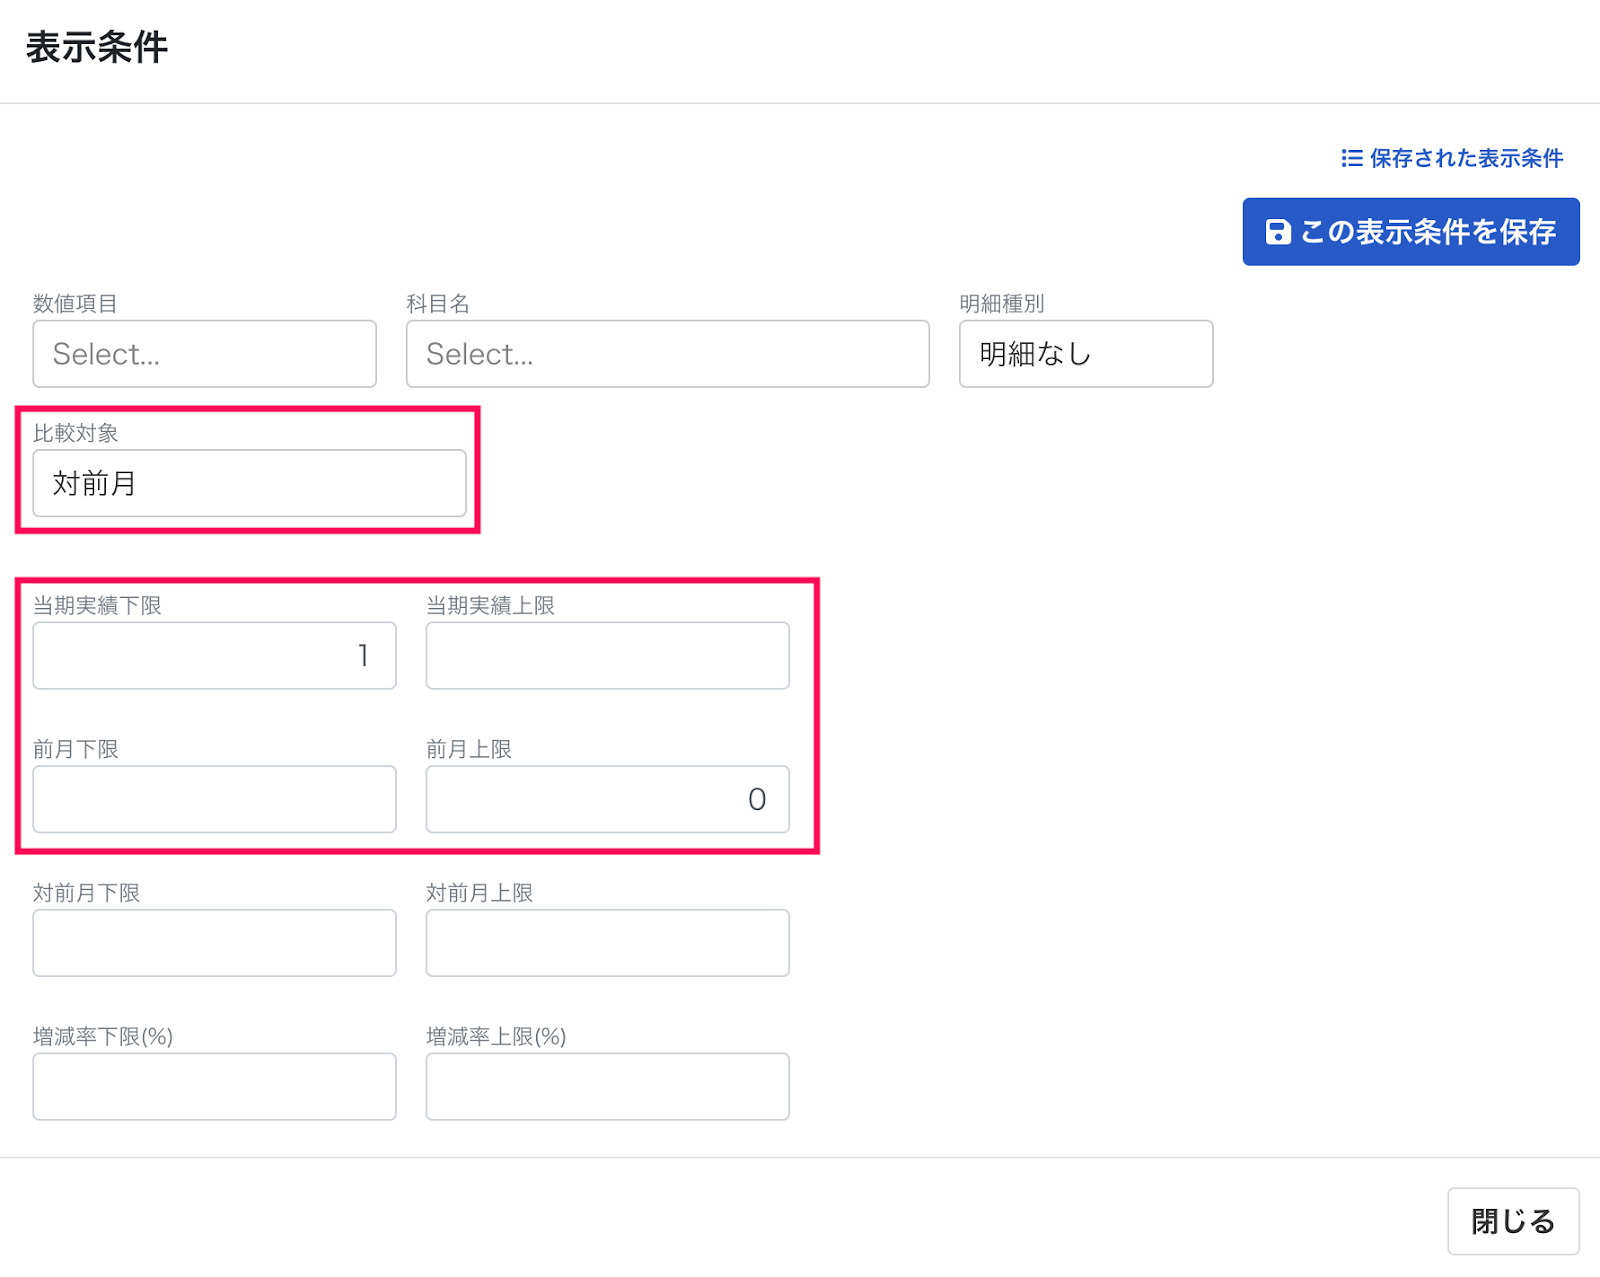The width and height of the screenshot is (1600, 1277).
Task: Click the 数値項目 label text
Action: click(75, 304)
